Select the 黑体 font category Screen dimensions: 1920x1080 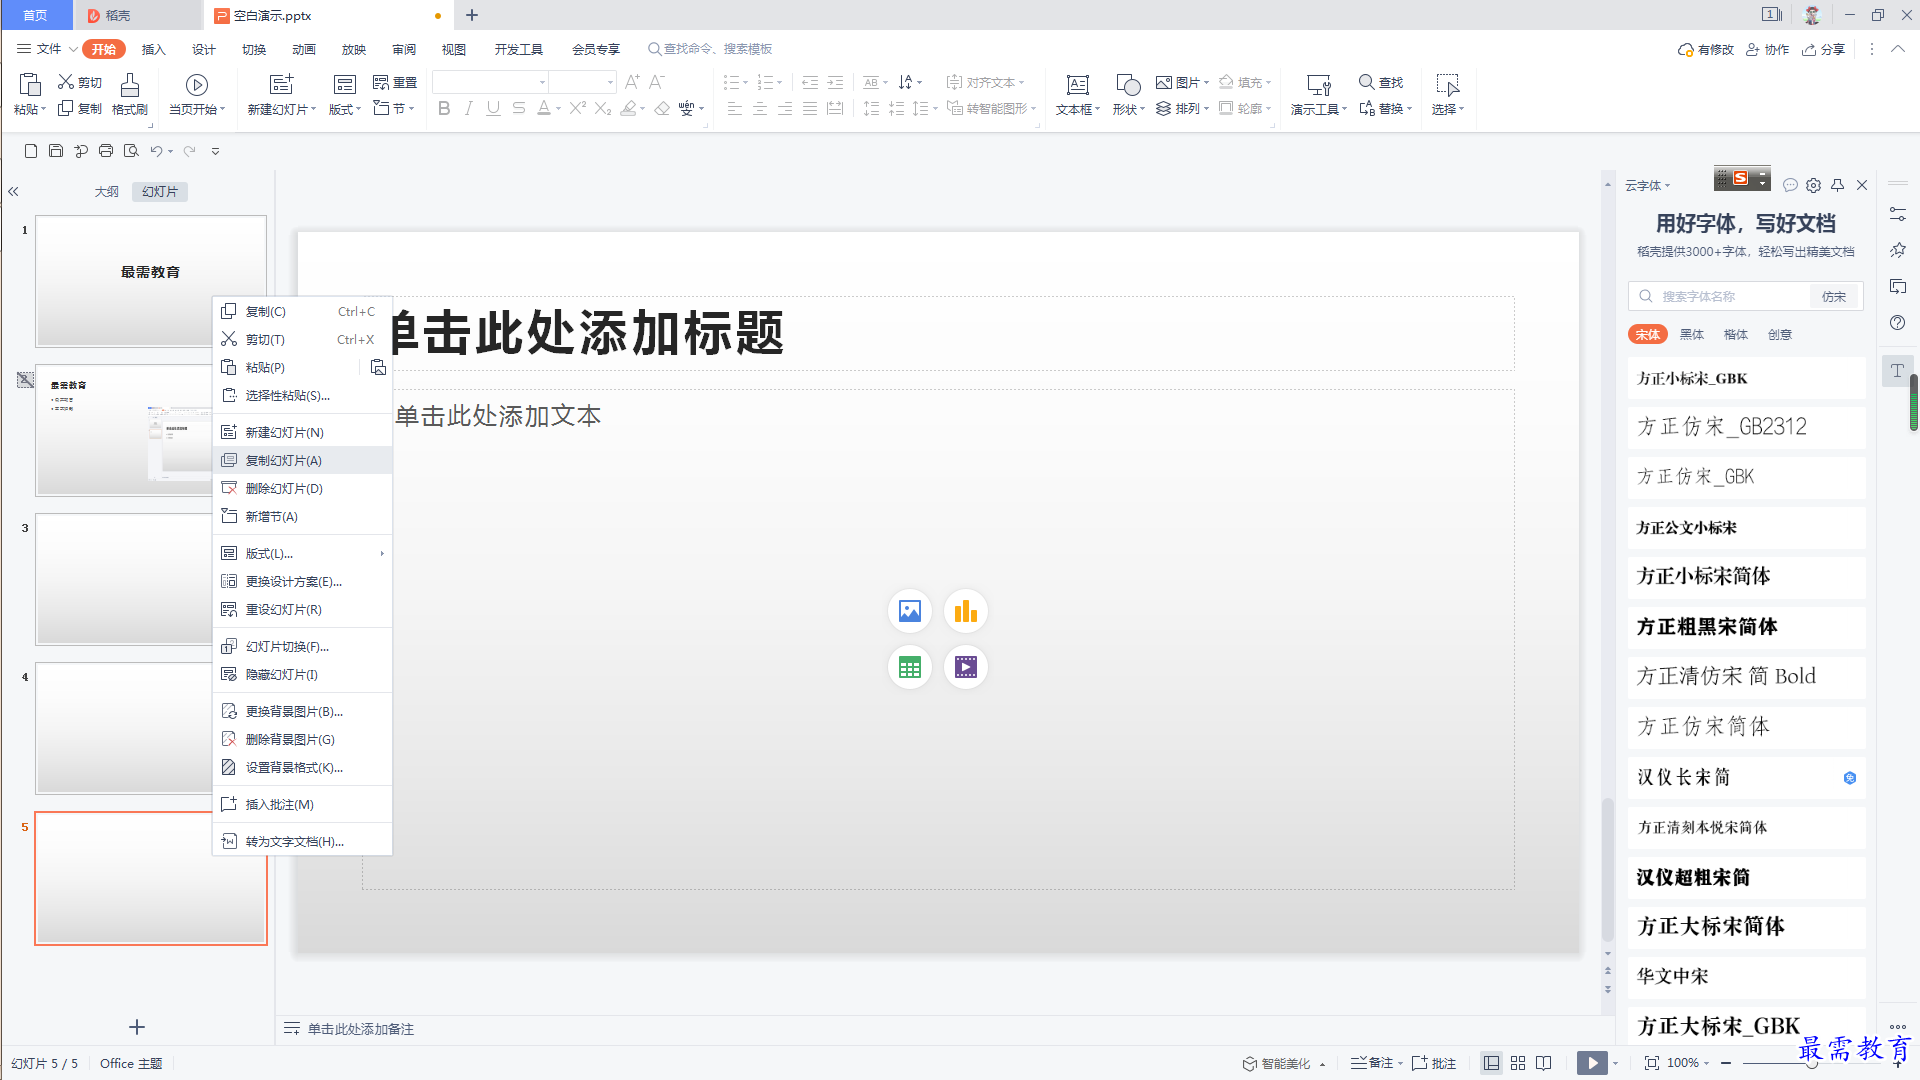[1692, 334]
